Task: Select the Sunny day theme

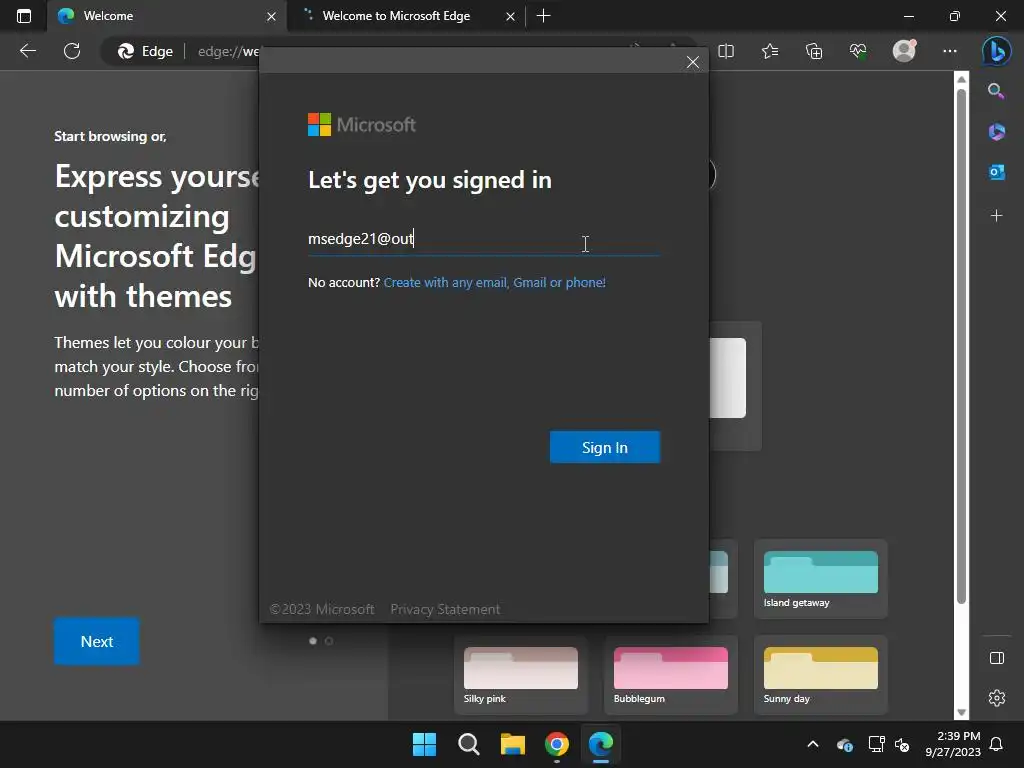Action: click(821, 675)
